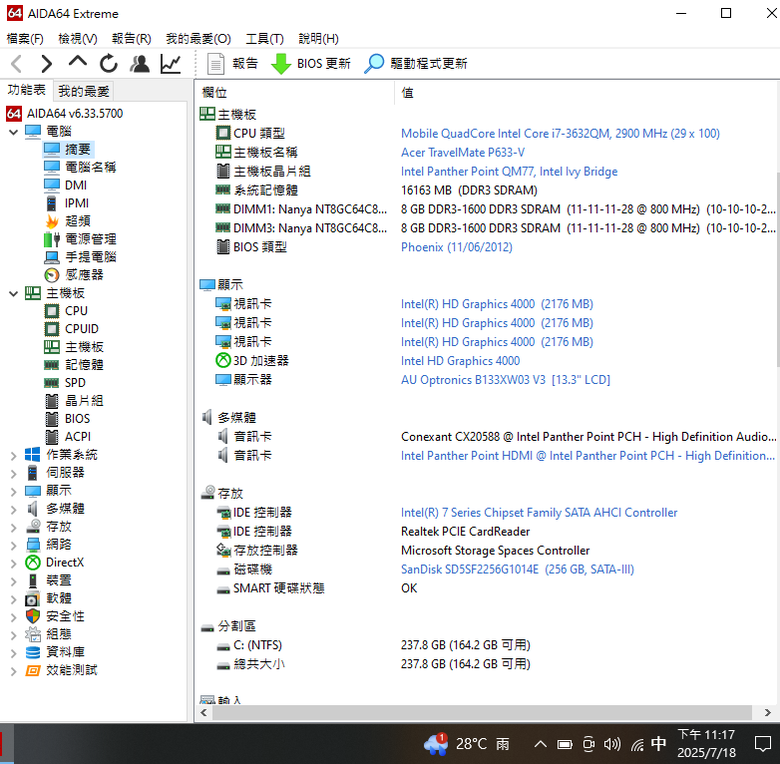The image size is (780, 764).
Task: Select the ACPI tree item
Action: point(78,436)
